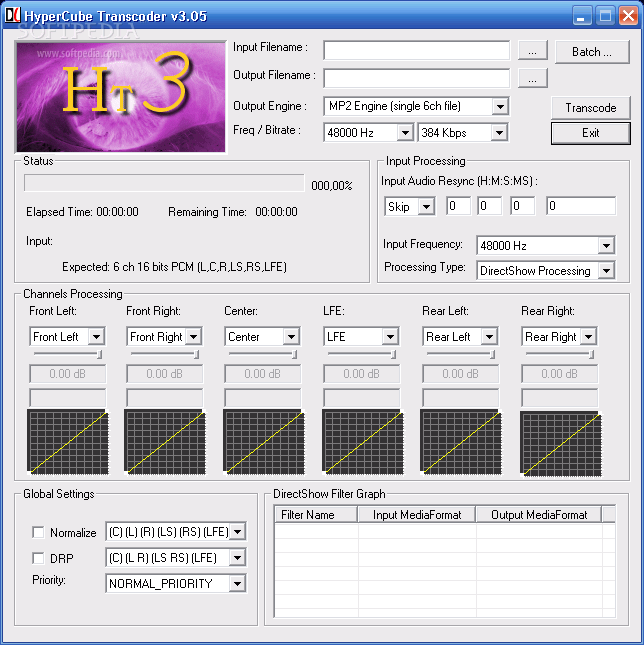
Task: Click the Rear Left gain slider
Action: point(461,354)
